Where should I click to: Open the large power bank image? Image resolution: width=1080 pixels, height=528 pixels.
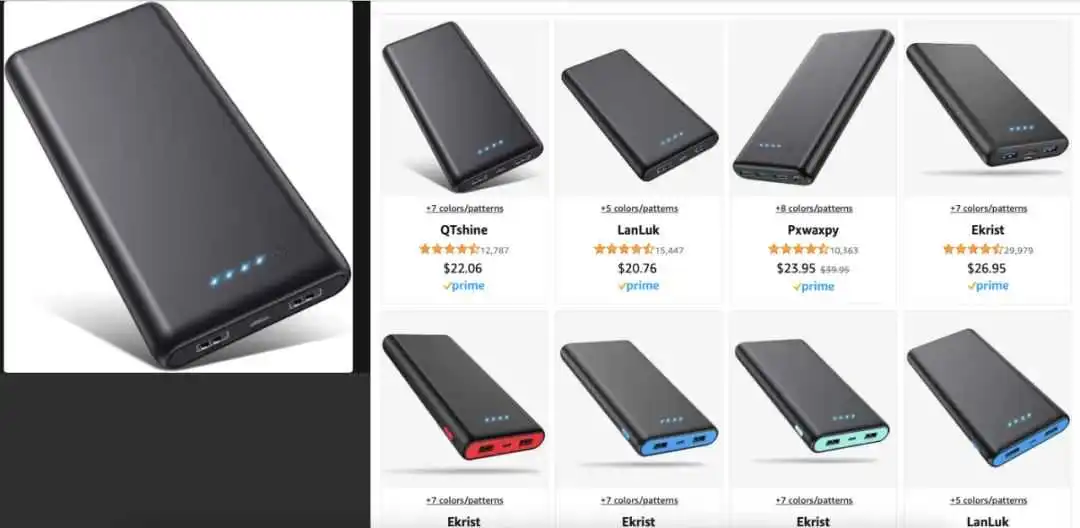click(178, 186)
